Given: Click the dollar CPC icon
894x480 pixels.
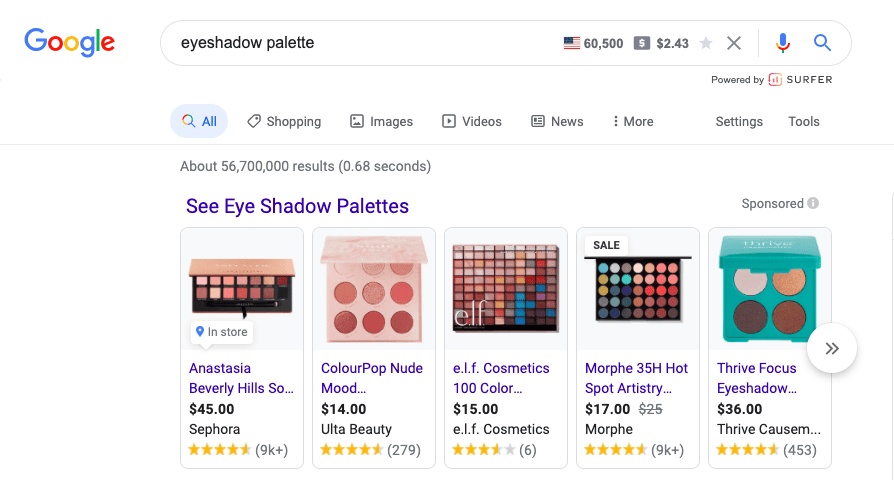Looking at the screenshot, I should [642, 43].
